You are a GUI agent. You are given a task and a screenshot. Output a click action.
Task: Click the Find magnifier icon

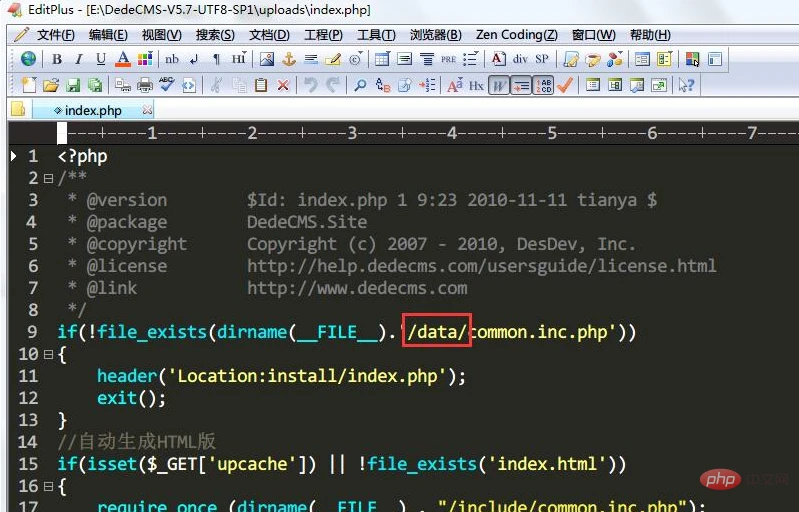click(360, 85)
